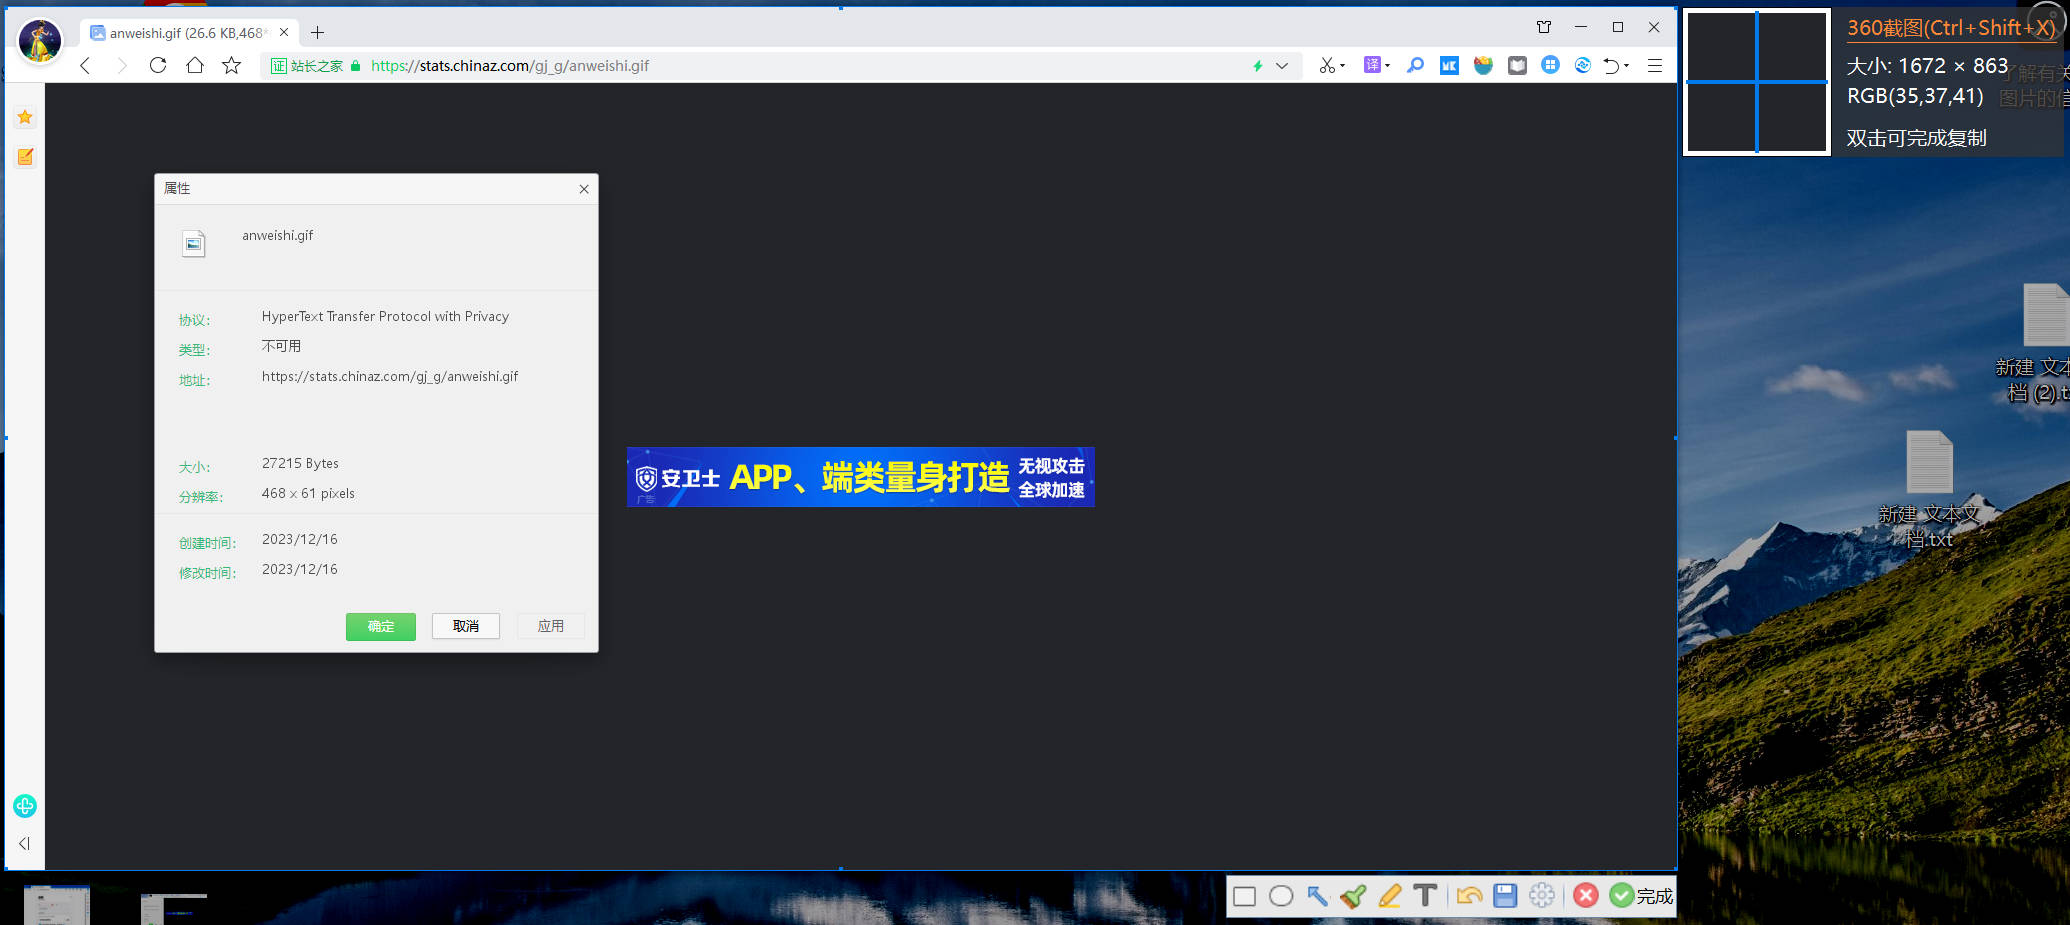Close the anweishi.gif tab
The image size is (2070, 925).
tap(284, 33)
